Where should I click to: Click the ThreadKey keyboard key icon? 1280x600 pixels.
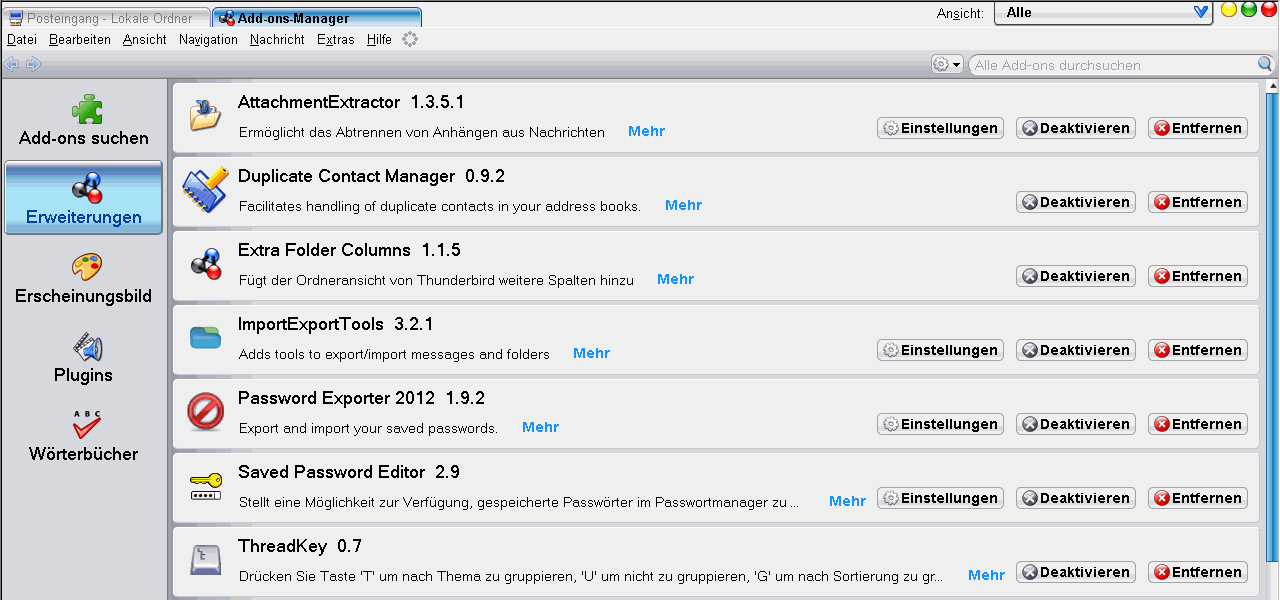204,560
